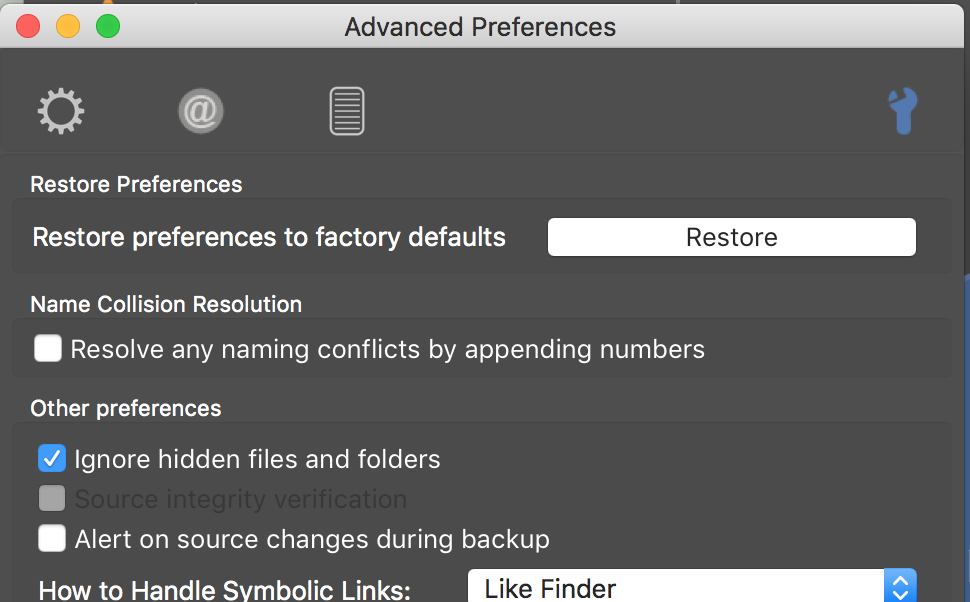The height and width of the screenshot is (602, 970).
Task: Open the log document preferences icon
Action: [347, 111]
